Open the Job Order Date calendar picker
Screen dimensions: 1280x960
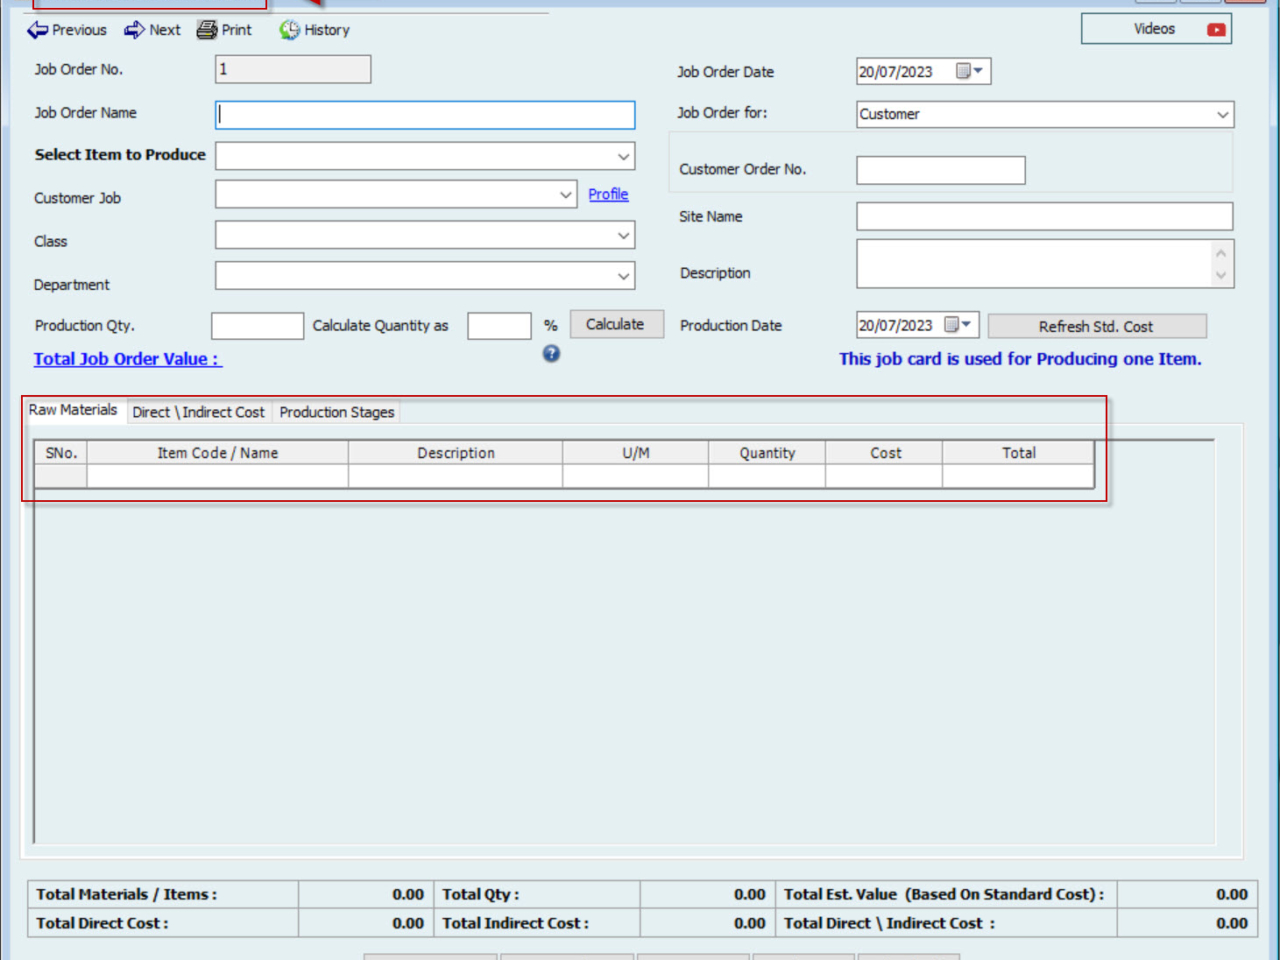tap(969, 71)
